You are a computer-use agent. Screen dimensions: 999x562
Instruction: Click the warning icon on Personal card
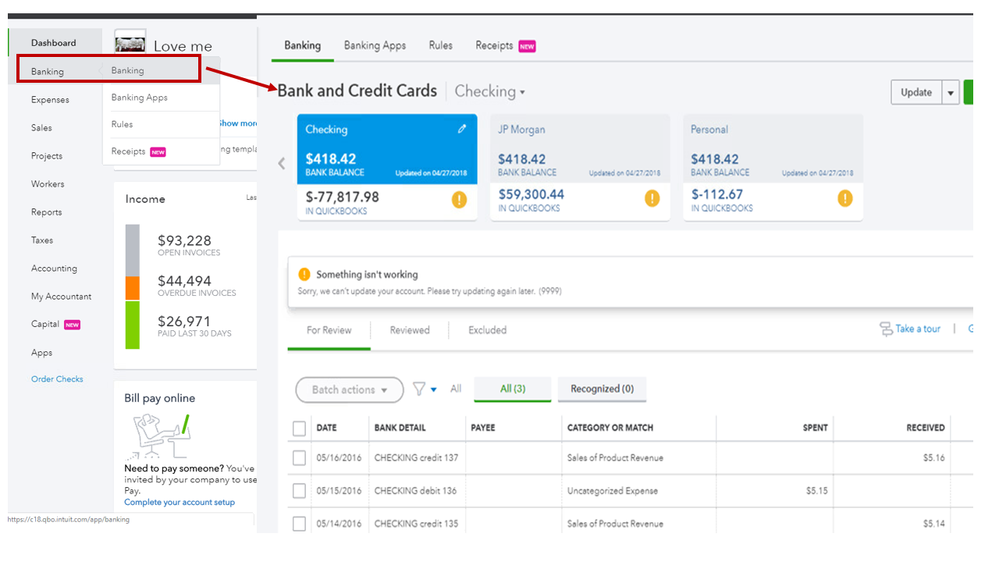point(845,198)
